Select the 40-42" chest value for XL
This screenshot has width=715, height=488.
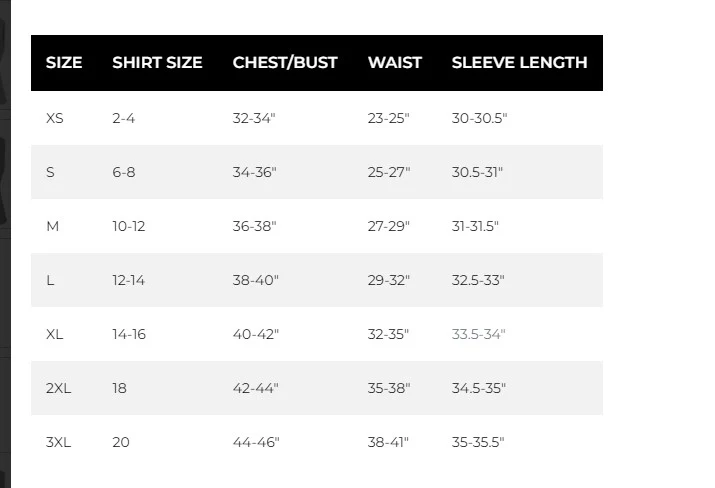click(x=255, y=334)
